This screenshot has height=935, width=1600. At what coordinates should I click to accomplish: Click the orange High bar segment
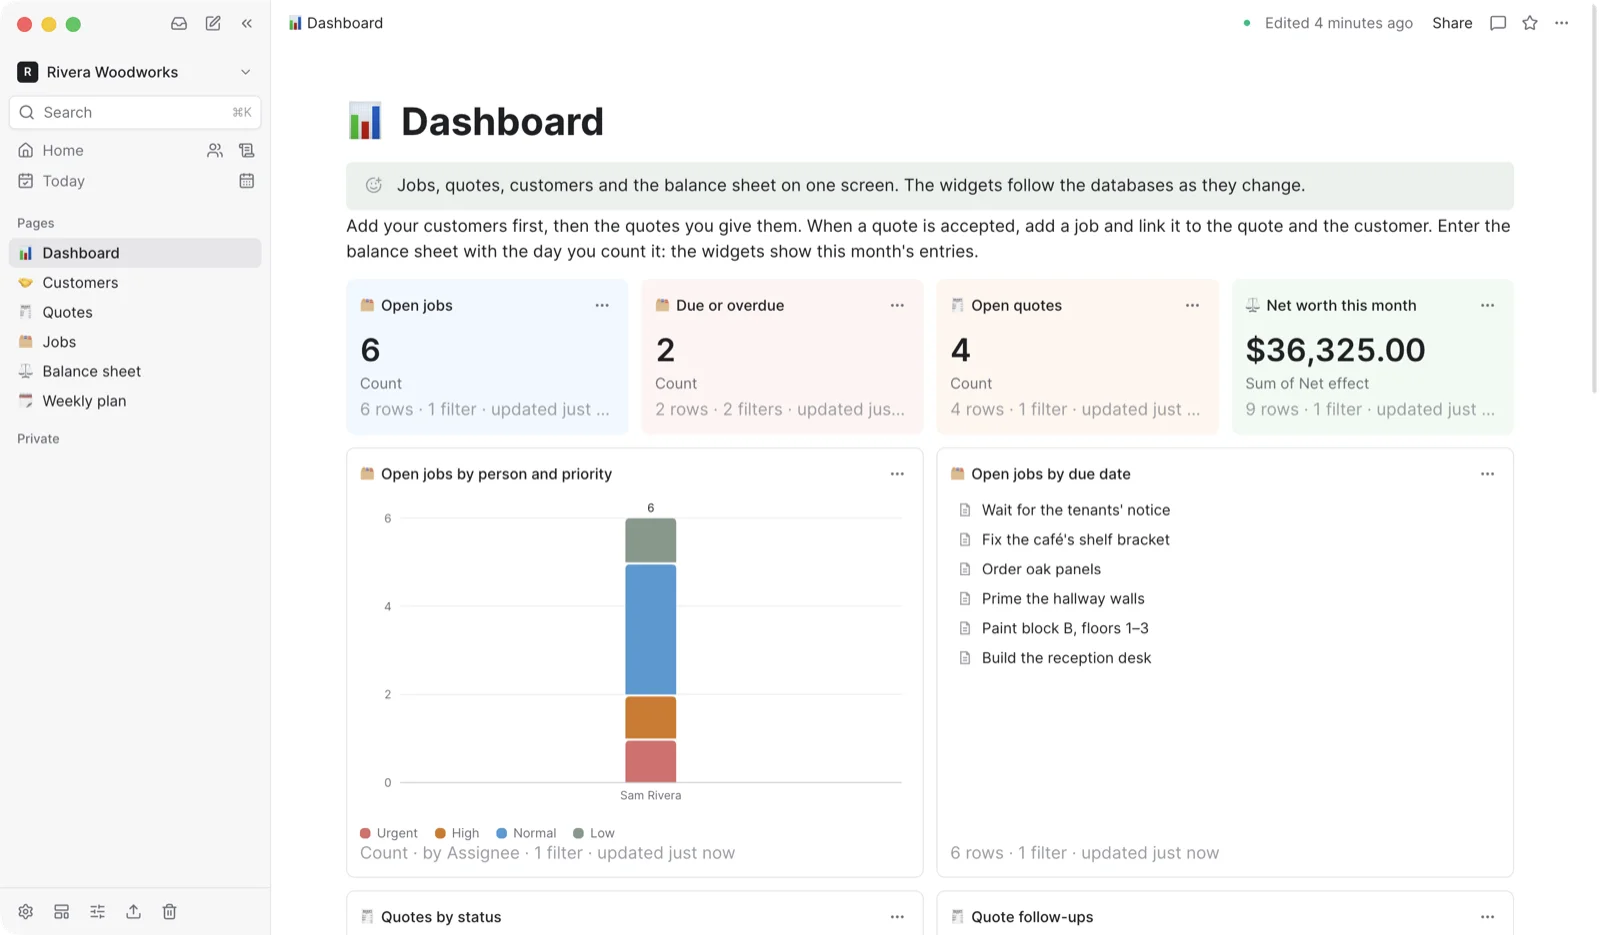[651, 718]
